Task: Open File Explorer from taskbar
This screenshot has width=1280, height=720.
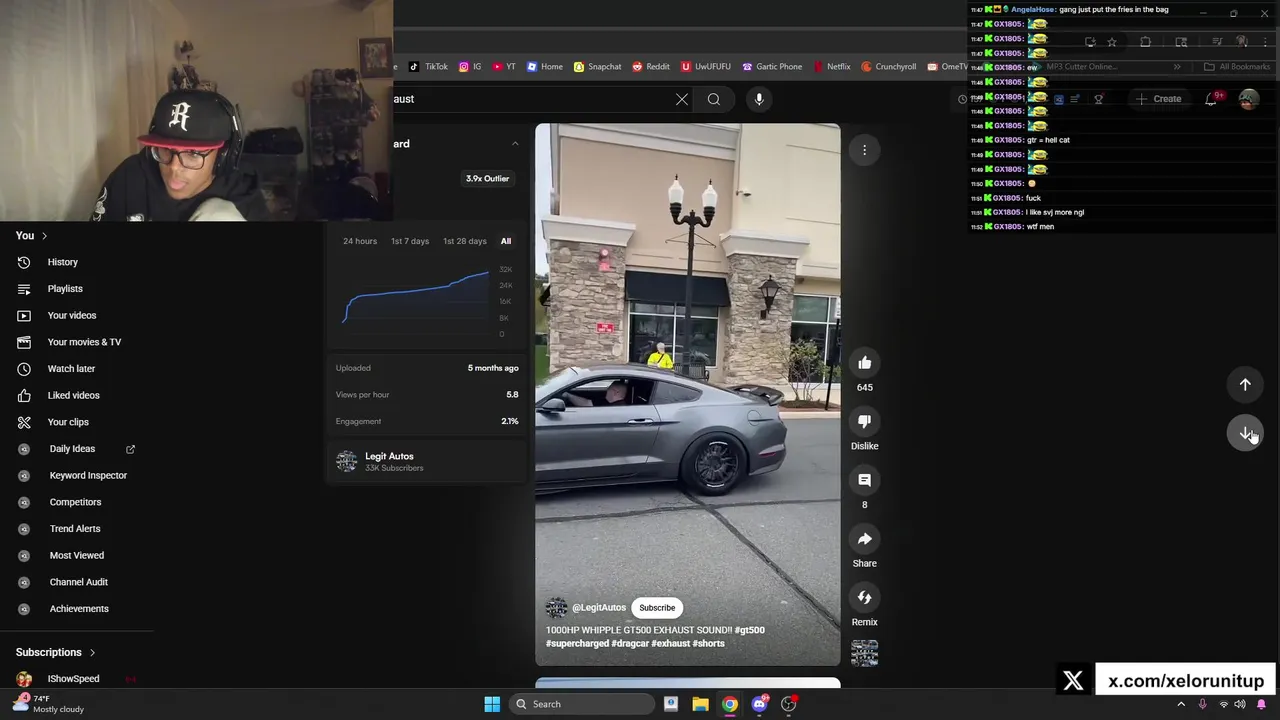Action: pos(700,704)
